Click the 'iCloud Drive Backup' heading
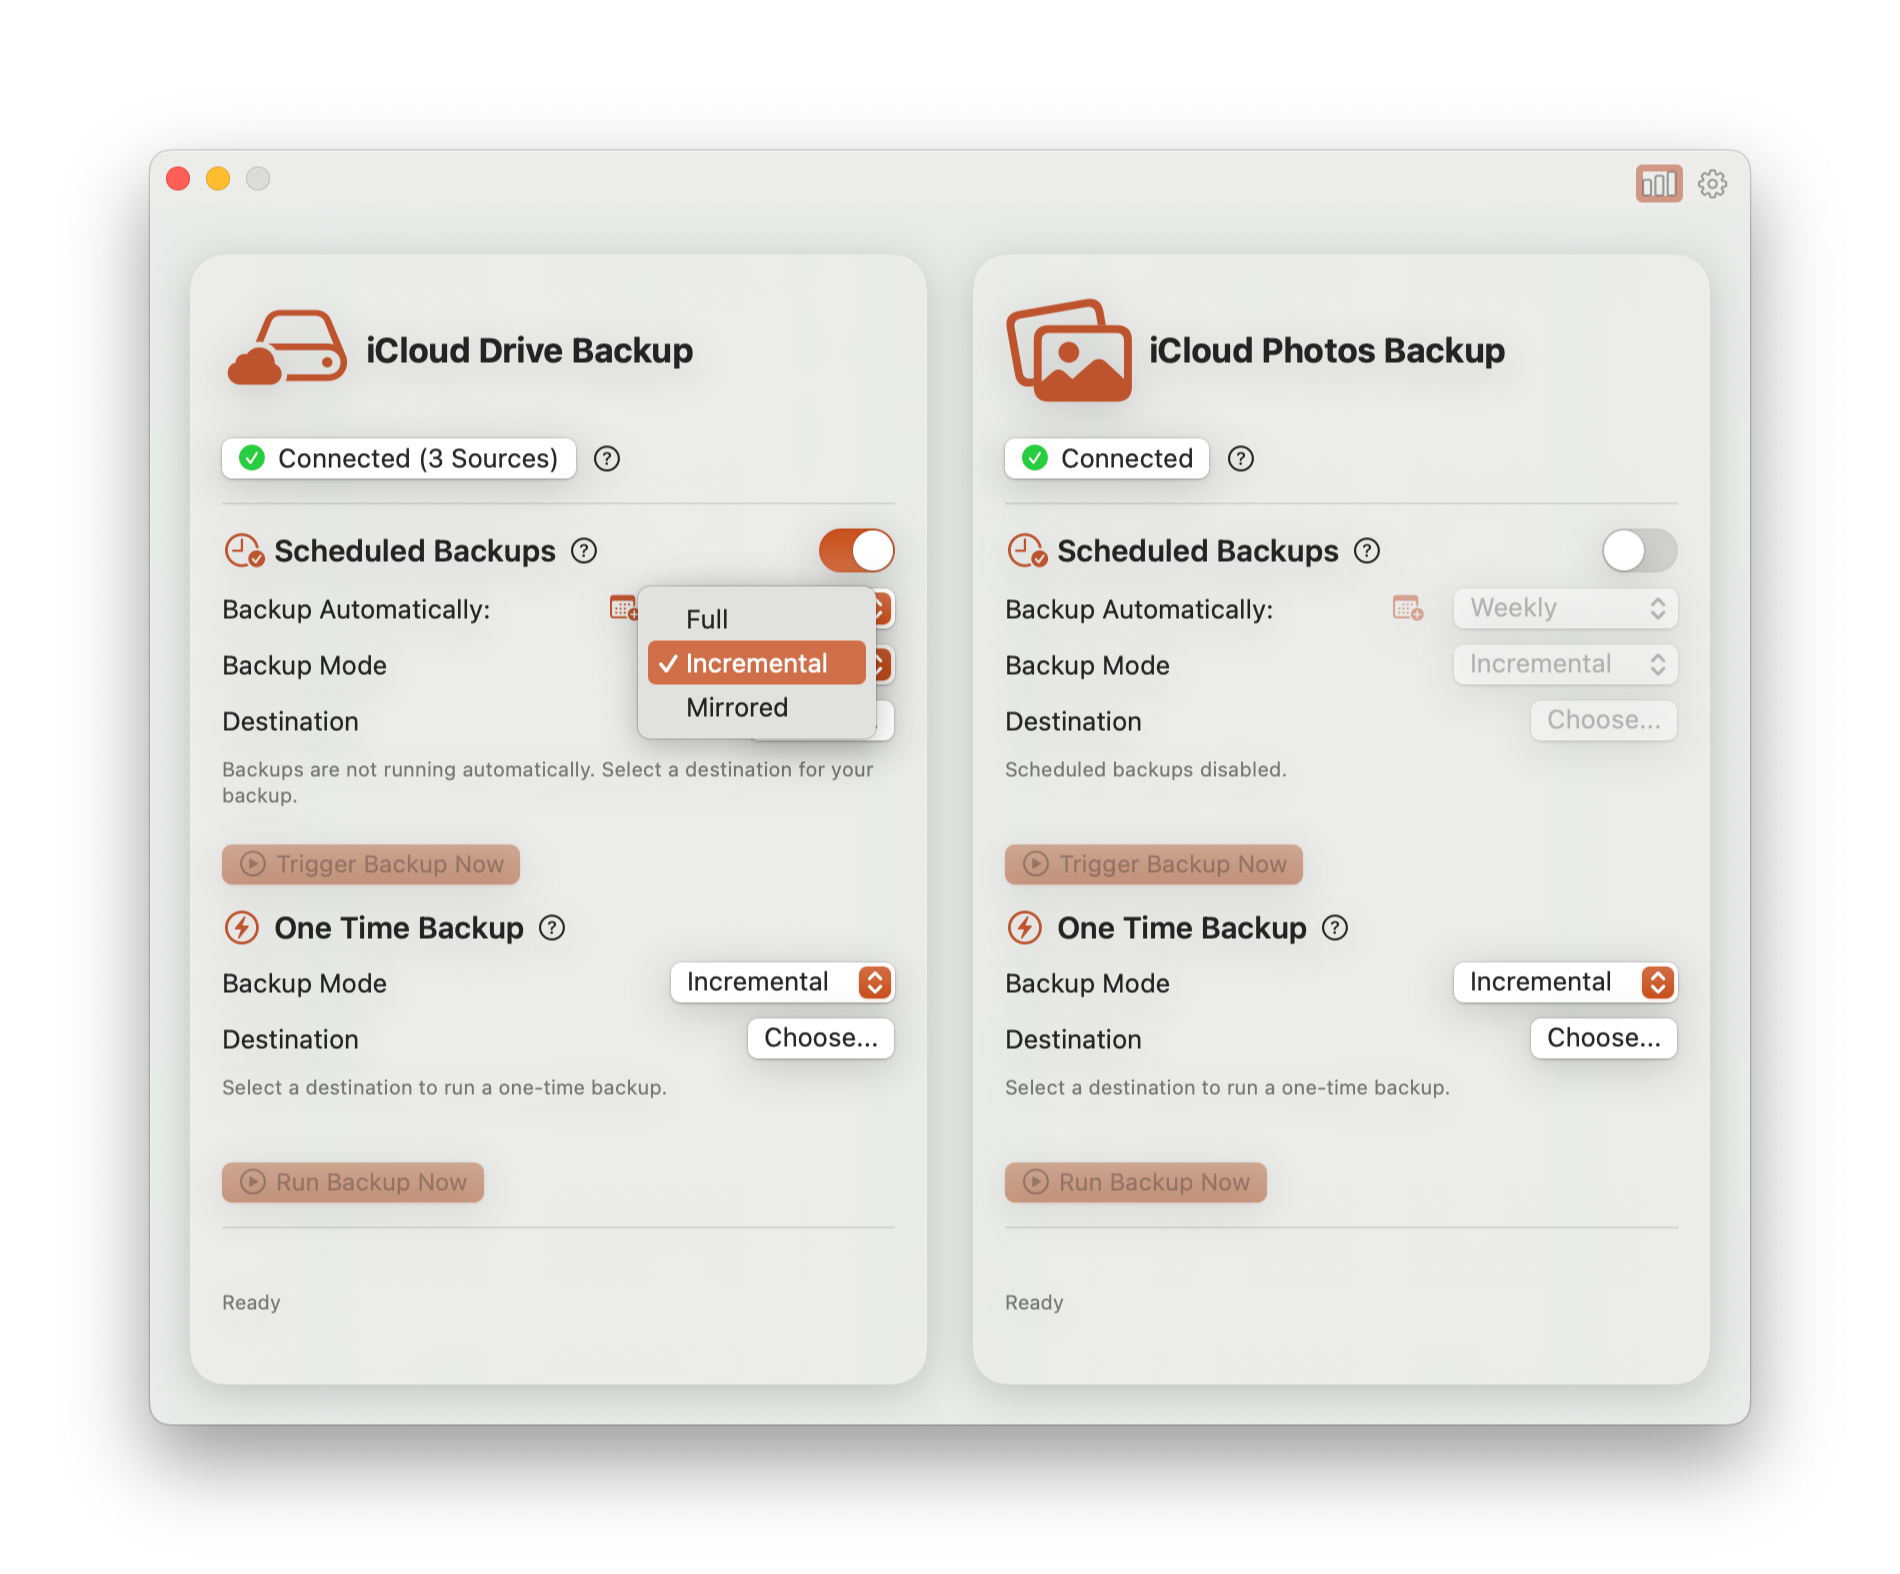Screen dimensions: 1900x1574 [x=530, y=350]
